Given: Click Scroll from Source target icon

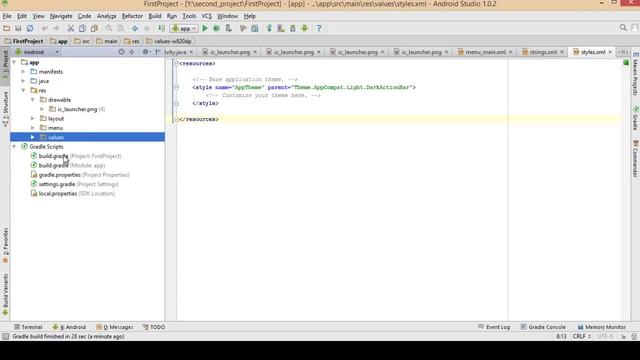Looking at the screenshot, I should [121, 52].
